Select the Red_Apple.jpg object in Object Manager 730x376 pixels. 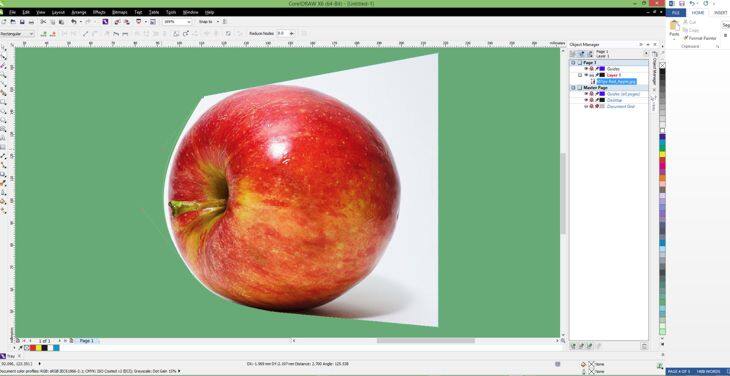(x=616, y=81)
